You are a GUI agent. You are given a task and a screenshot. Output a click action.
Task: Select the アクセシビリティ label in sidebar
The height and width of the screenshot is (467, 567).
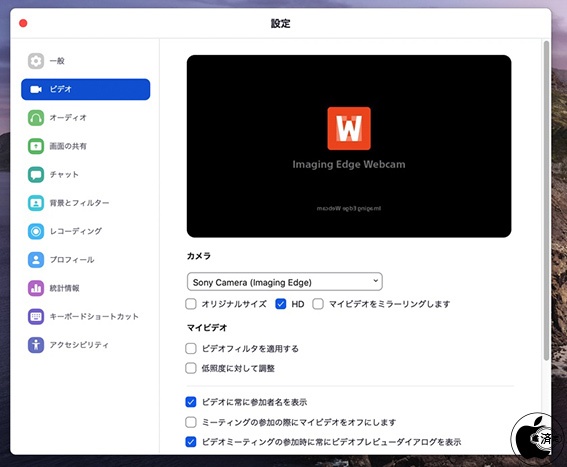(x=79, y=345)
